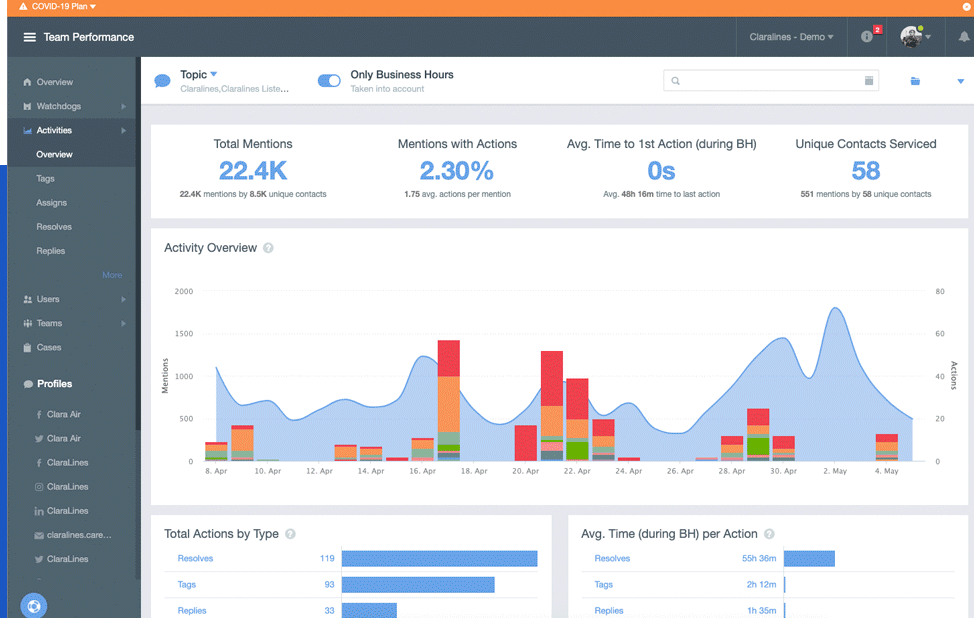The width and height of the screenshot is (974, 618).
Task: Click Total Actions by Type help icon
Action: coord(290,534)
